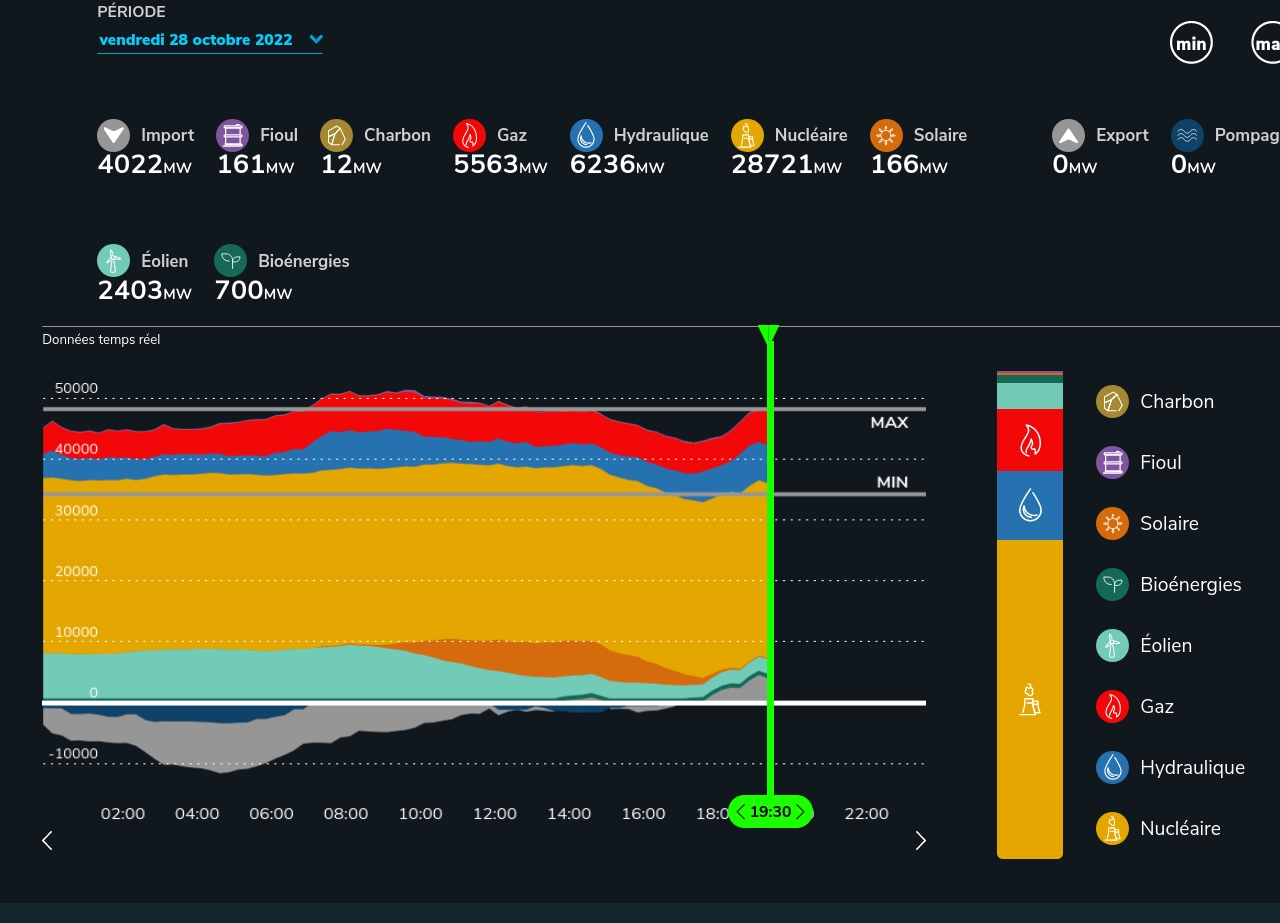1280x923 pixels.
Task: Click the Gaz flame icon in header
Action: [x=469, y=135]
